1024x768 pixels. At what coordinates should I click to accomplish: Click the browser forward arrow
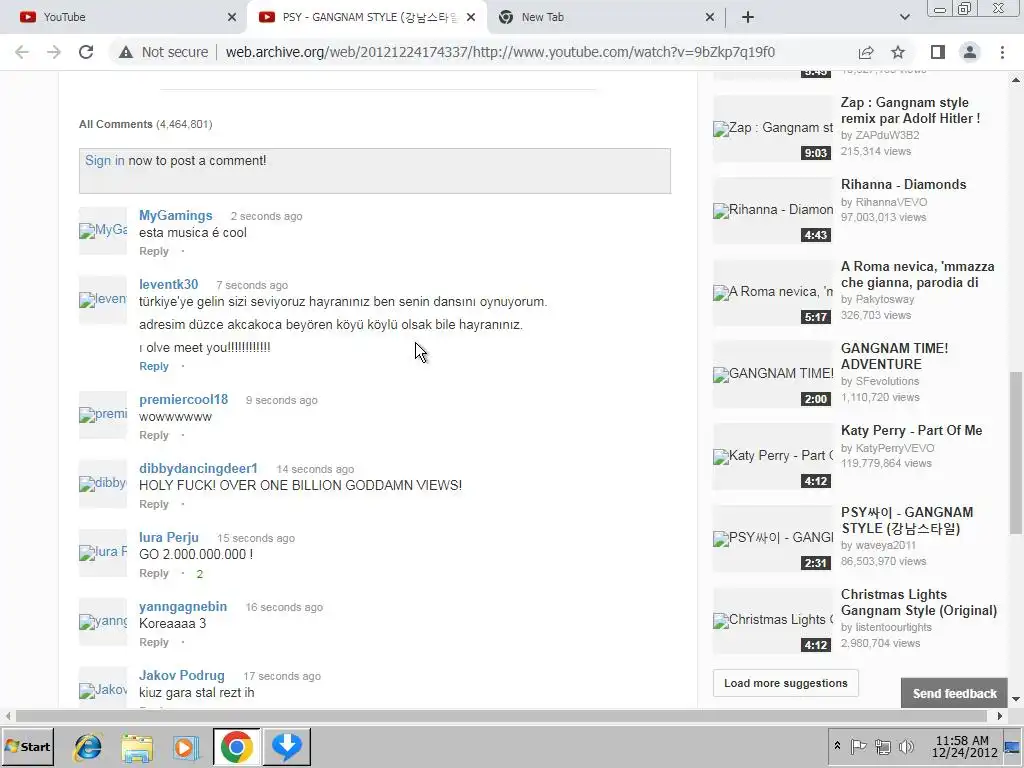[54, 52]
